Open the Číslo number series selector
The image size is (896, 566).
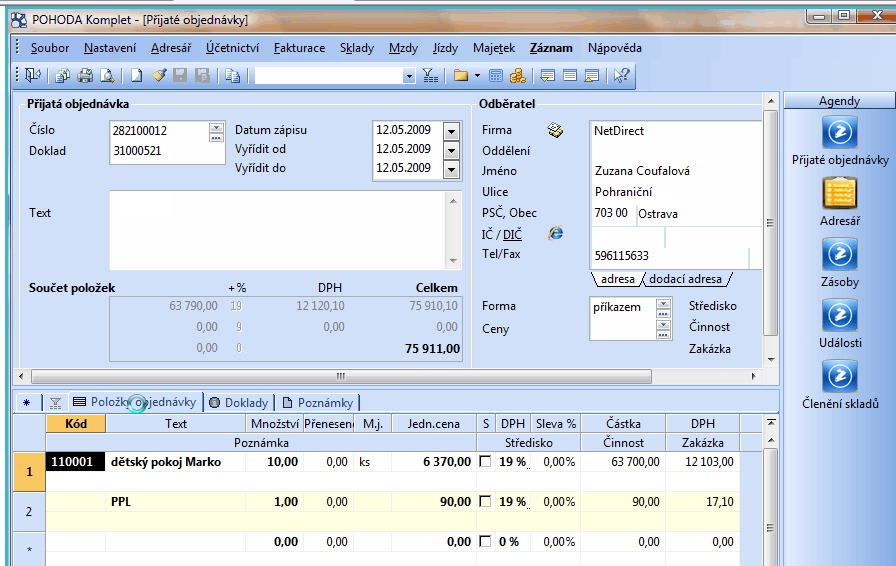tap(216, 132)
